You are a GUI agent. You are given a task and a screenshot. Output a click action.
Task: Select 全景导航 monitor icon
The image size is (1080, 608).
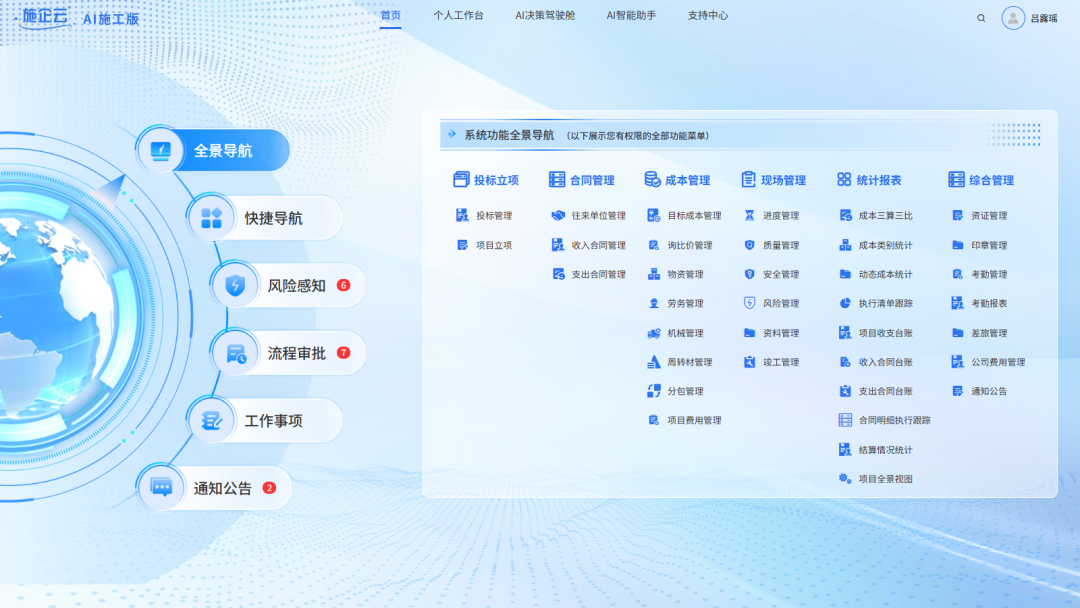[160, 150]
